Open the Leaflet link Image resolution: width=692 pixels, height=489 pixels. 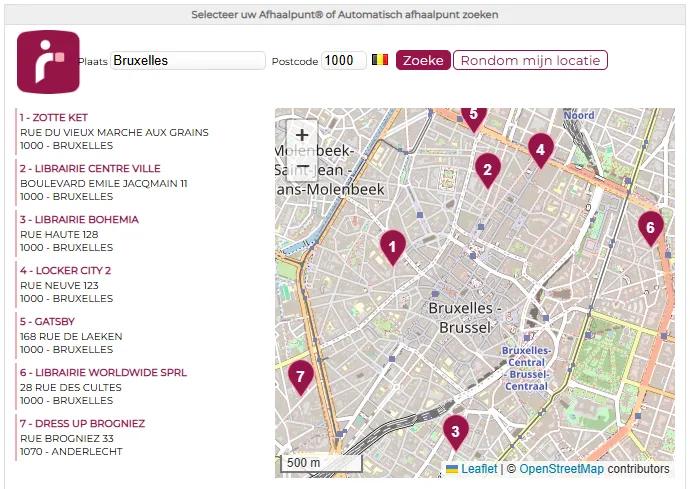pos(479,469)
